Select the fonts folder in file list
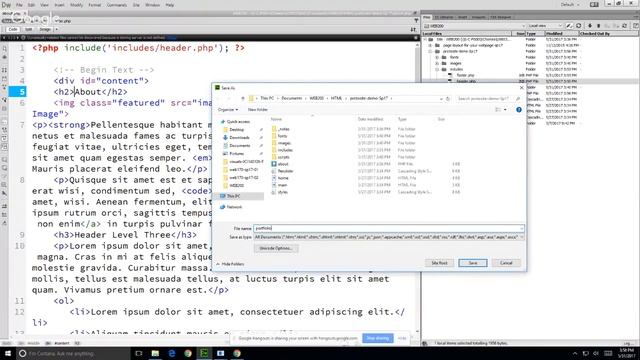 [x=282, y=136]
